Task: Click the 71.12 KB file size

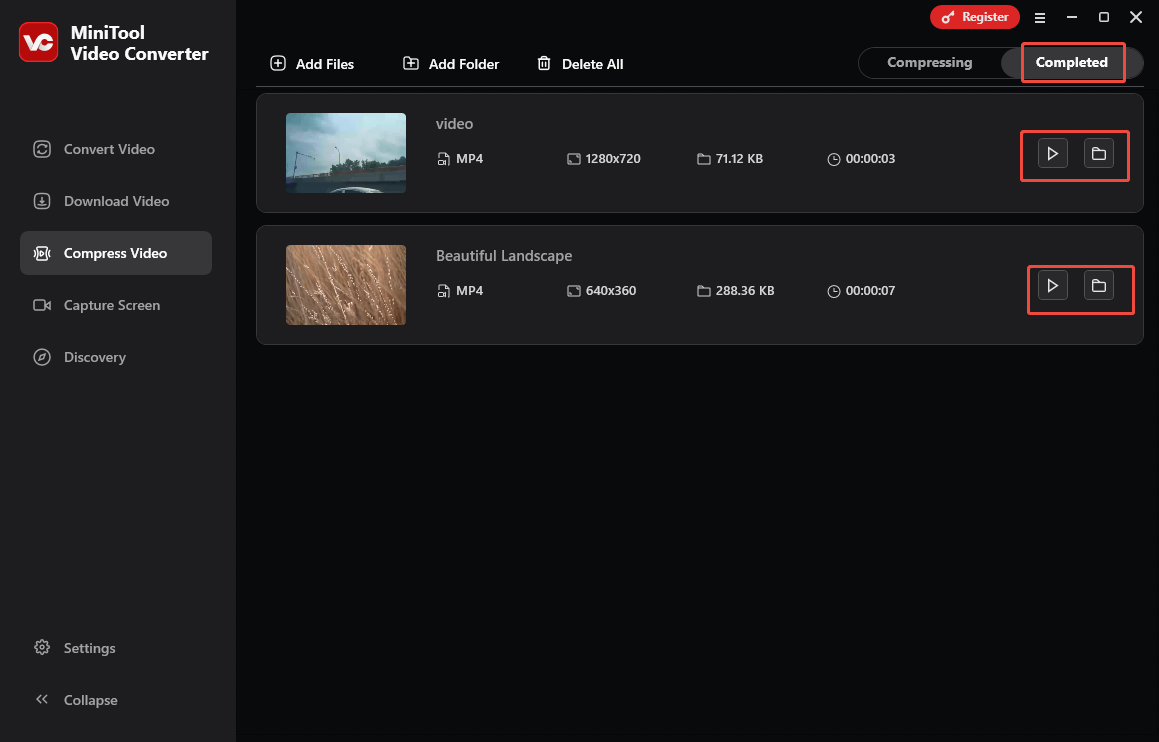Action: [739, 159]
